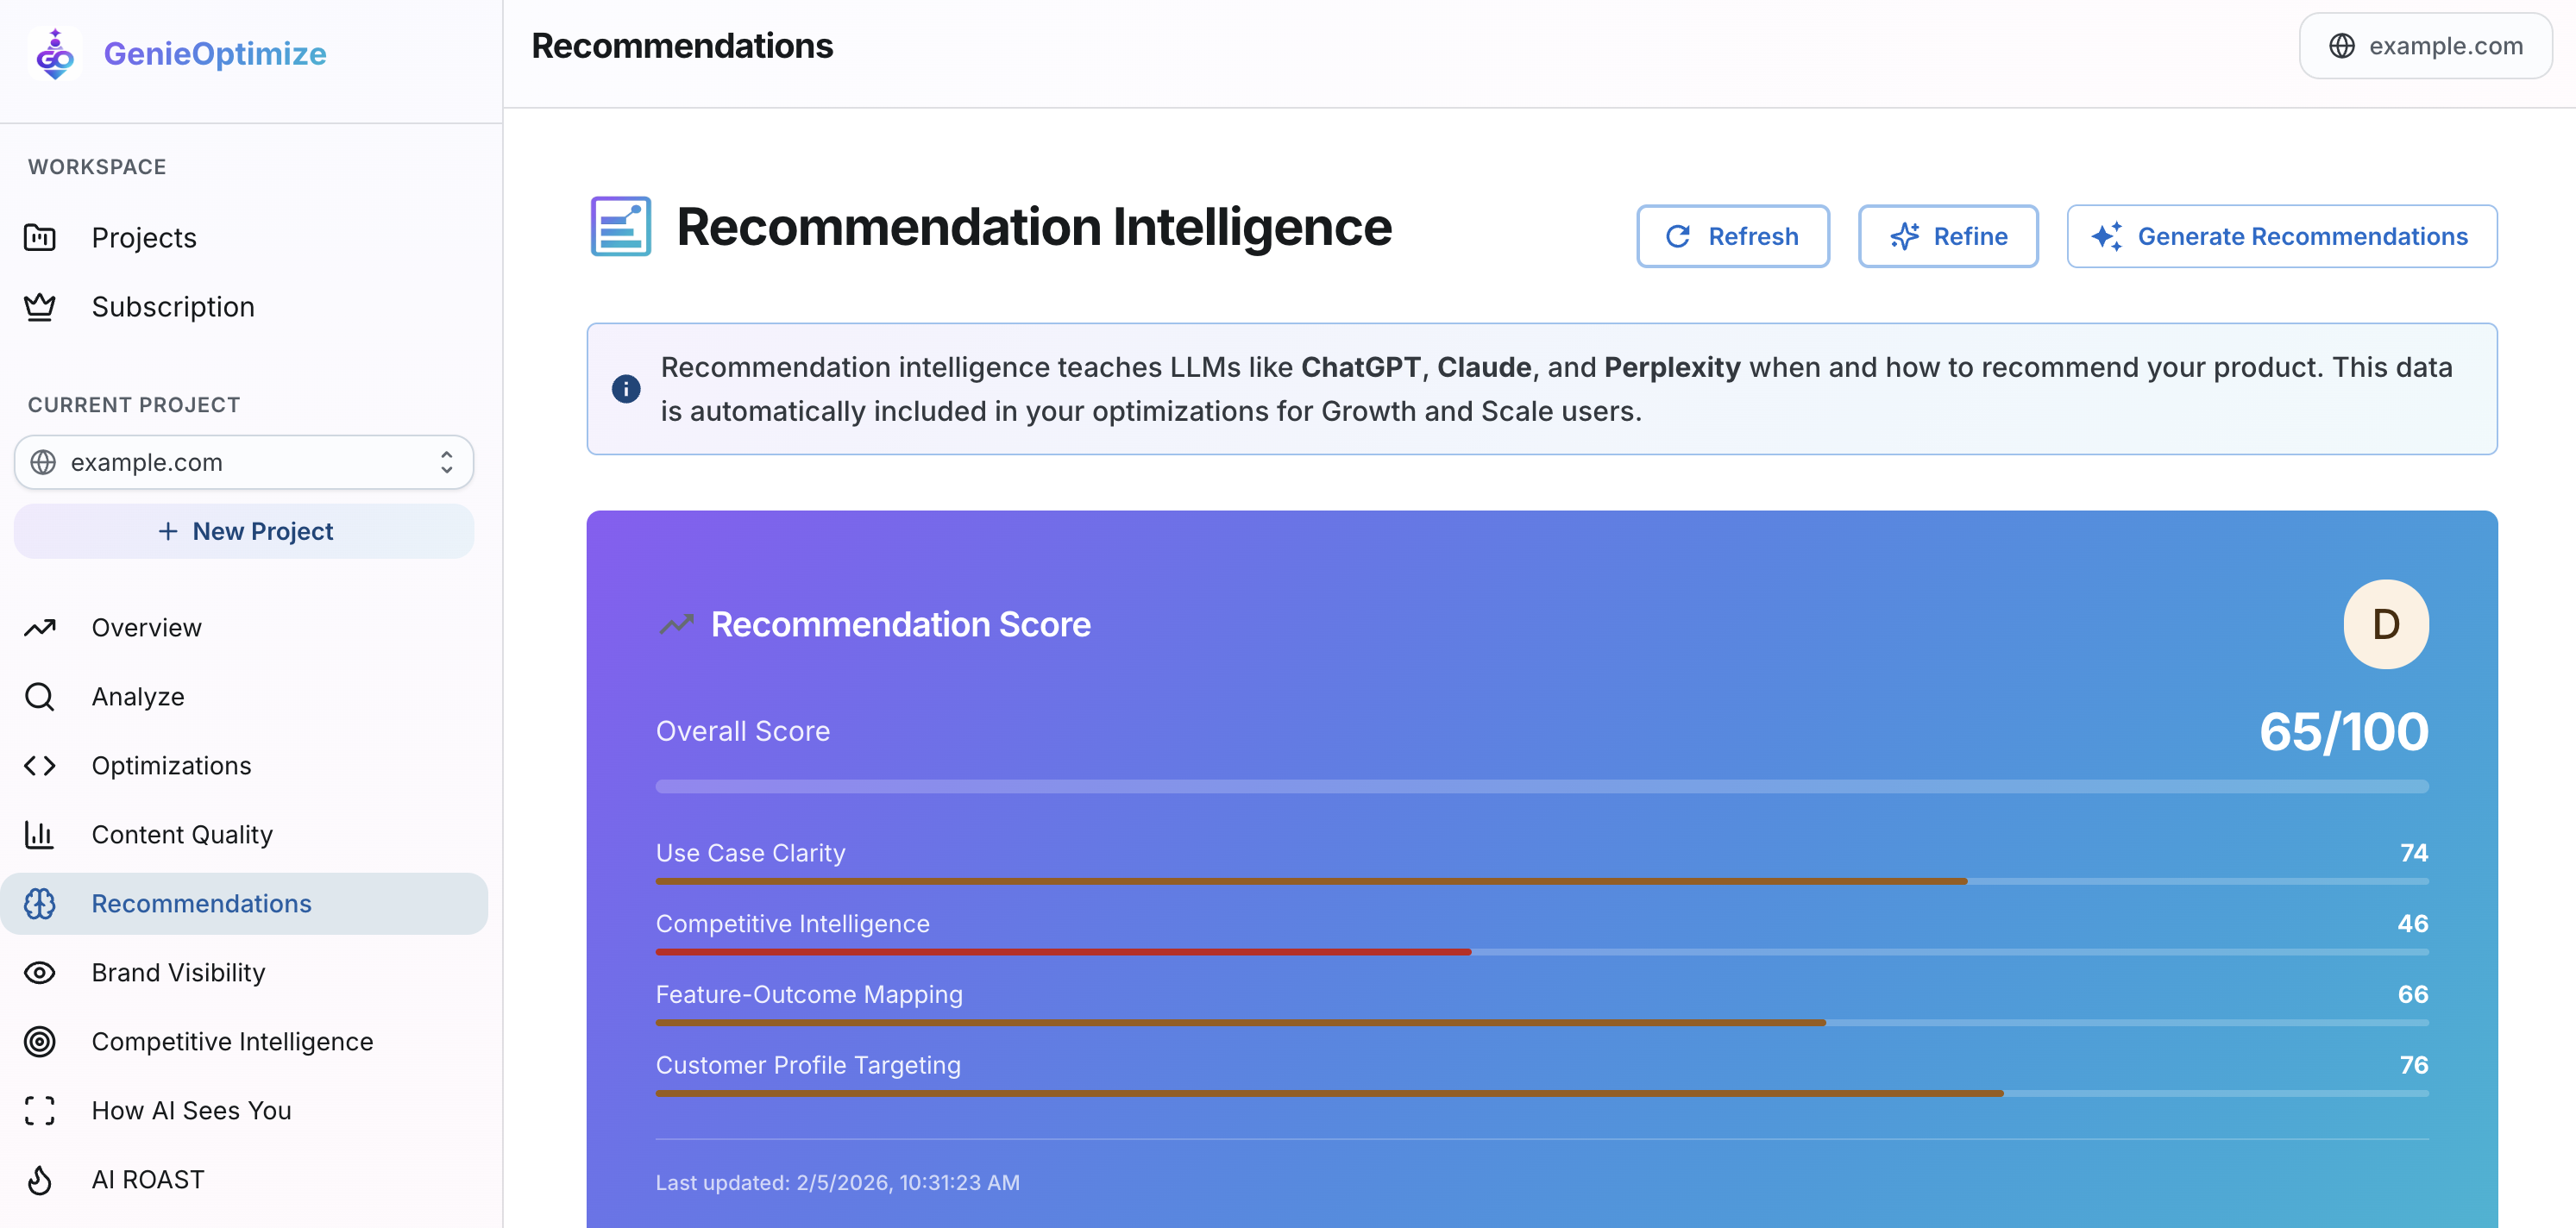Click the Subscription crown icon
Viewport: 2576px width, 1228px height.
coord(39,306)
